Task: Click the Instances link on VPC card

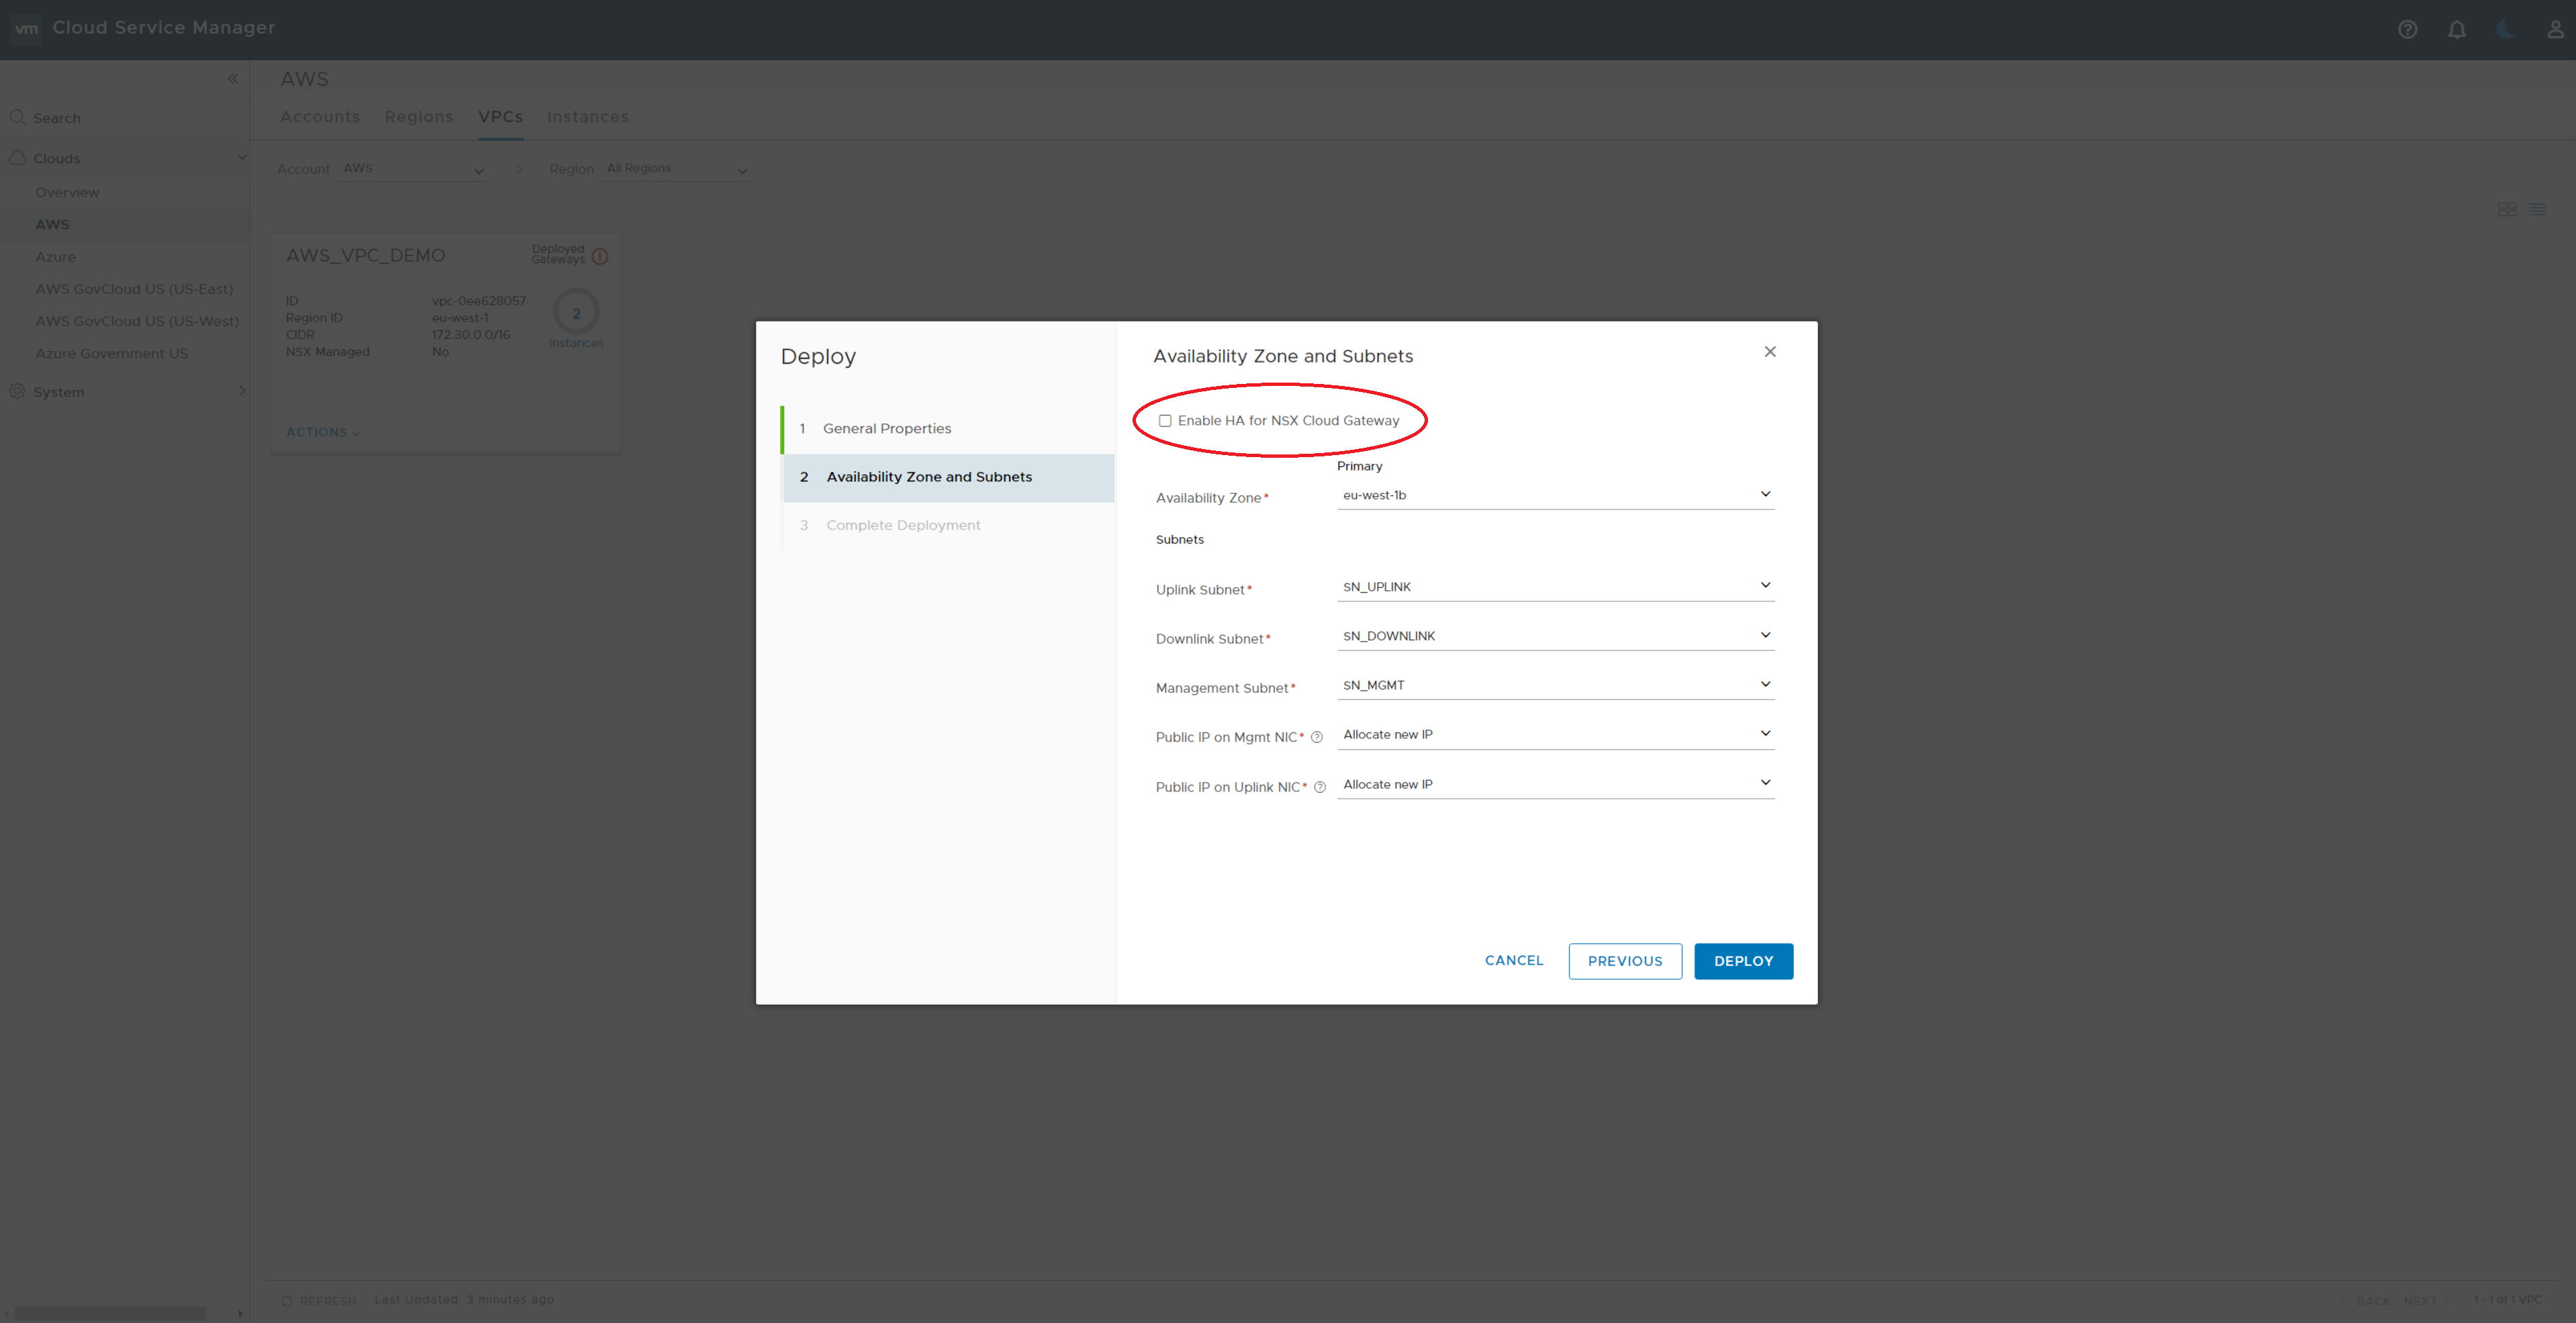Action: pos(575,343)
